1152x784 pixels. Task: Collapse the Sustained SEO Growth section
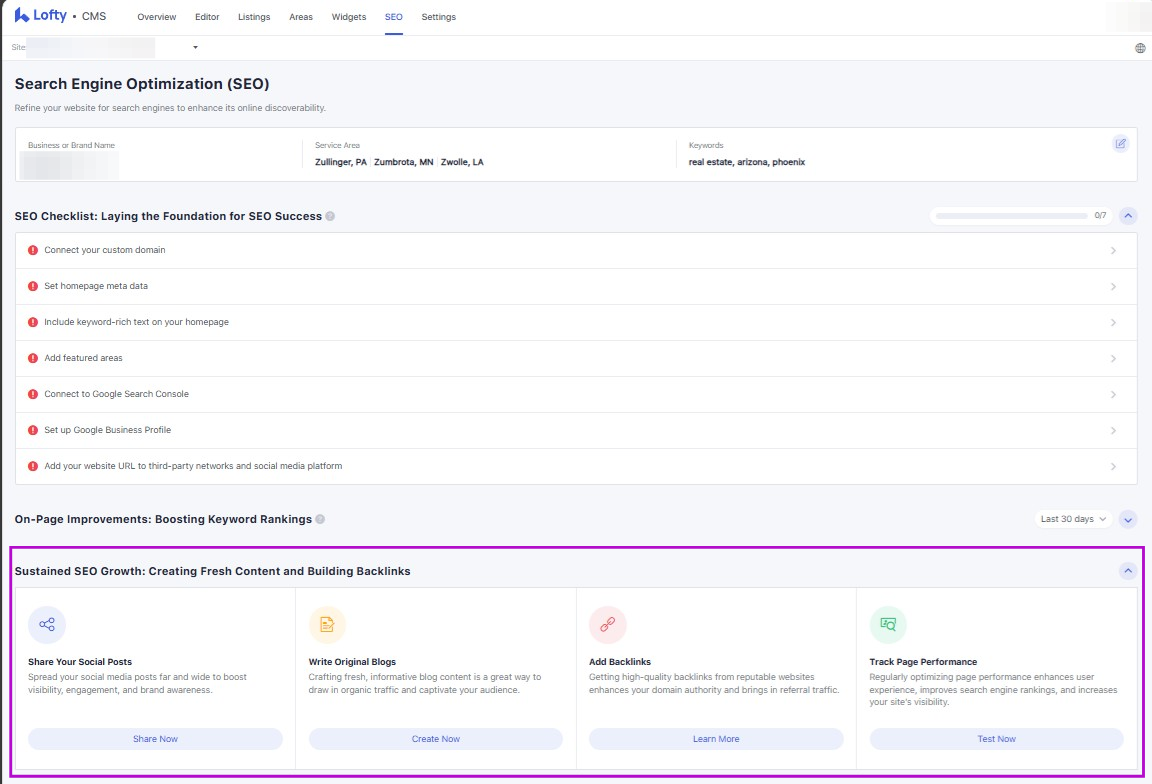click(1128, 571)
